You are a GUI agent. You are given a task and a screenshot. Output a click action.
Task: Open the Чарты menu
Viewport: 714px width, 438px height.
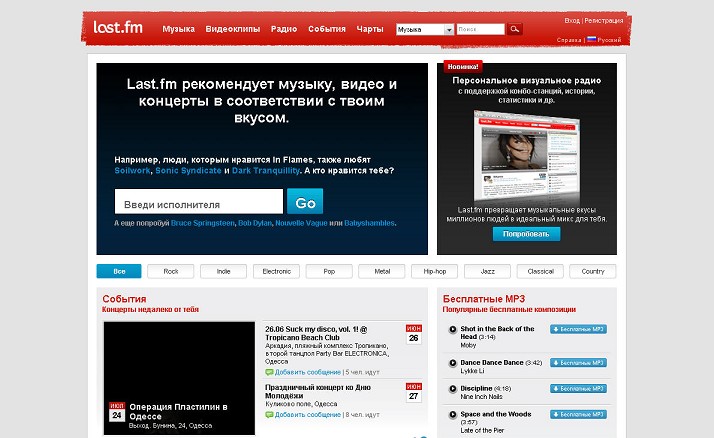(370, 29)
